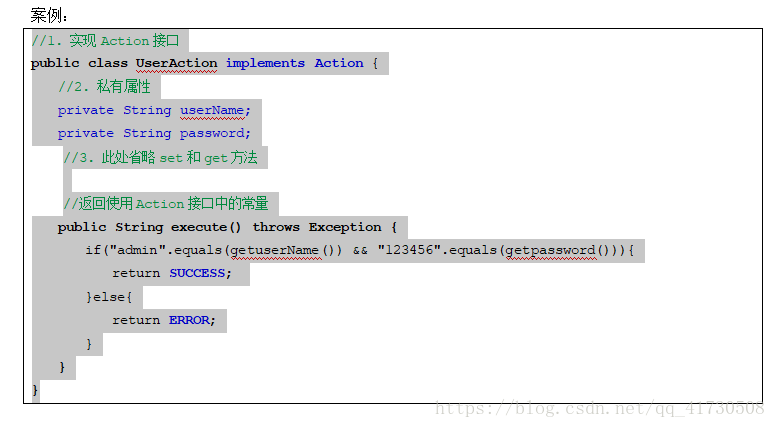Click the line 'return ERROR;'

[x=164, y=320]
